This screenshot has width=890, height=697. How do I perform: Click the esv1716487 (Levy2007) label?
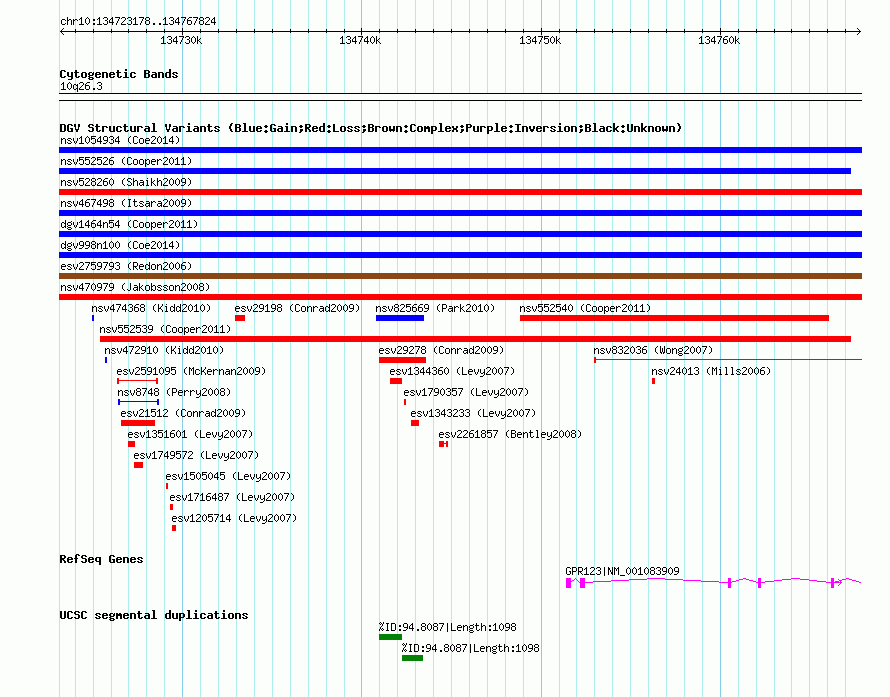(x=232, y=497)
